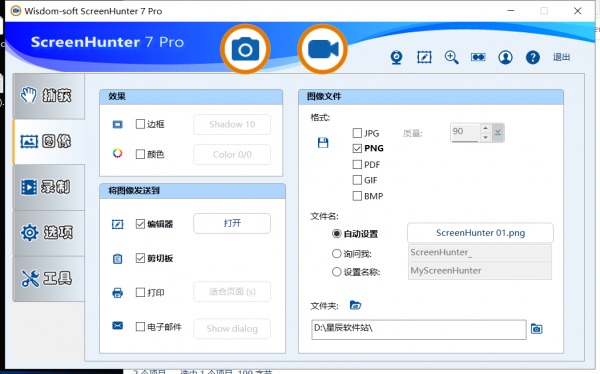Click the 适合页面 (s) button

coord(232,292)
